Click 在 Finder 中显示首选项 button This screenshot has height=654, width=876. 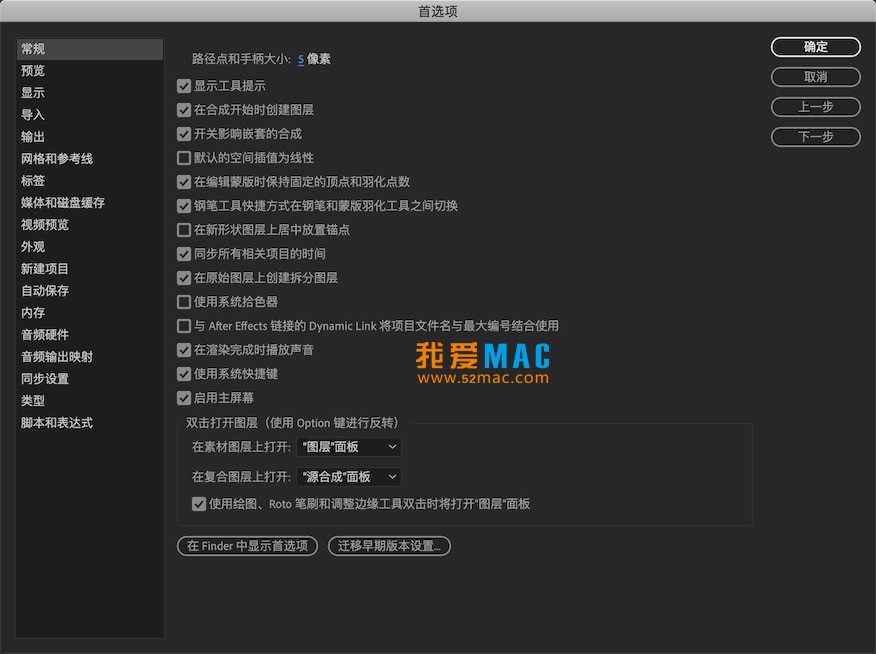[247, 546]
